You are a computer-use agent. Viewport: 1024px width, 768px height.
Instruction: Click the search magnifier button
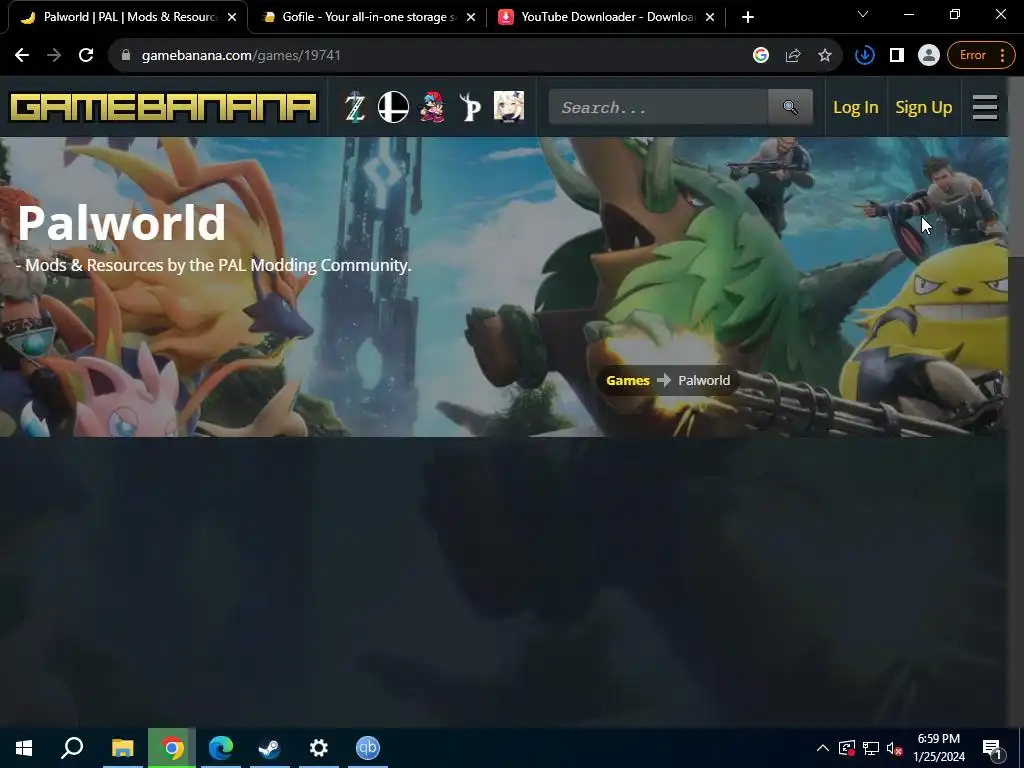click(x=790, y=107)
